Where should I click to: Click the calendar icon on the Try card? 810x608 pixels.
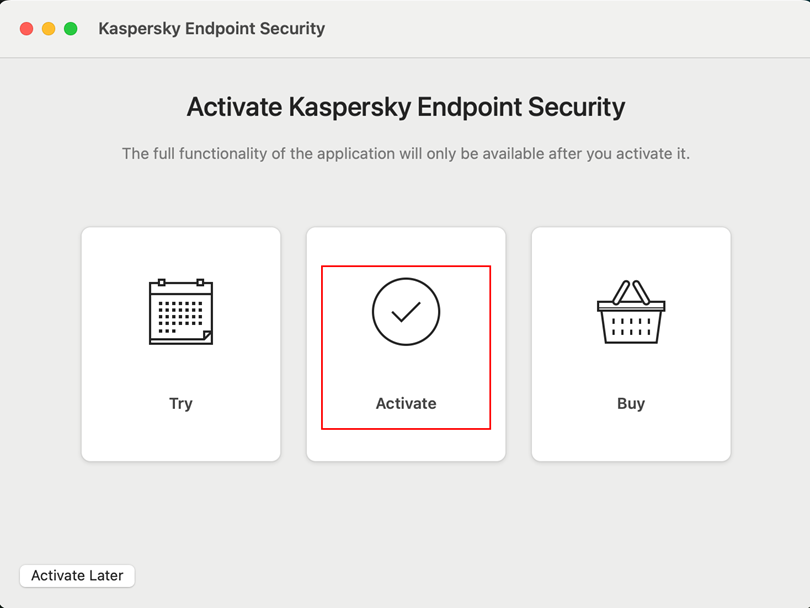pyautogui.click(x=181, y=312)
